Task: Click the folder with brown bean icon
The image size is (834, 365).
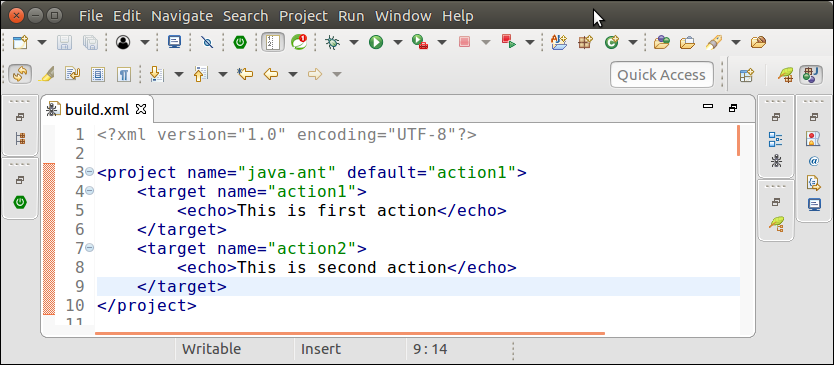Action: coord(758,42)
